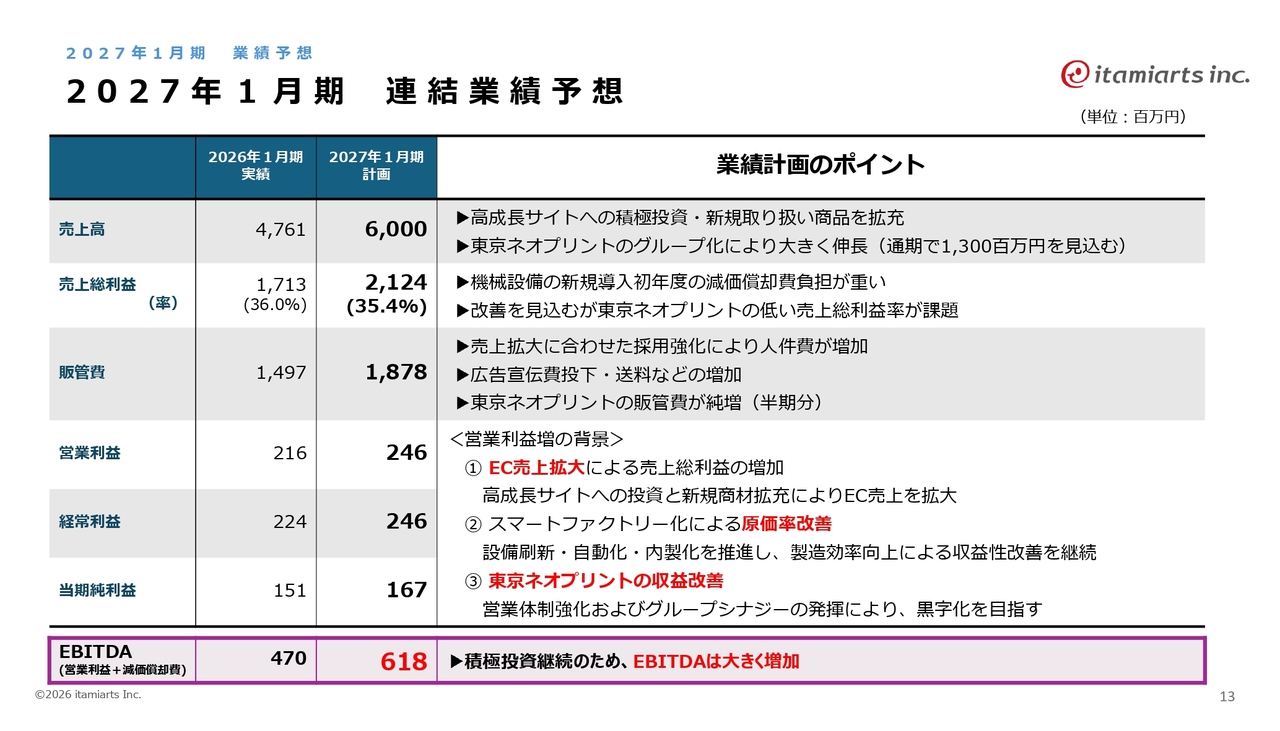The width and height of the screenshot is (1280, 731).
Task: Select the 業績計画のポイント header cell
Action: (820, 165)
